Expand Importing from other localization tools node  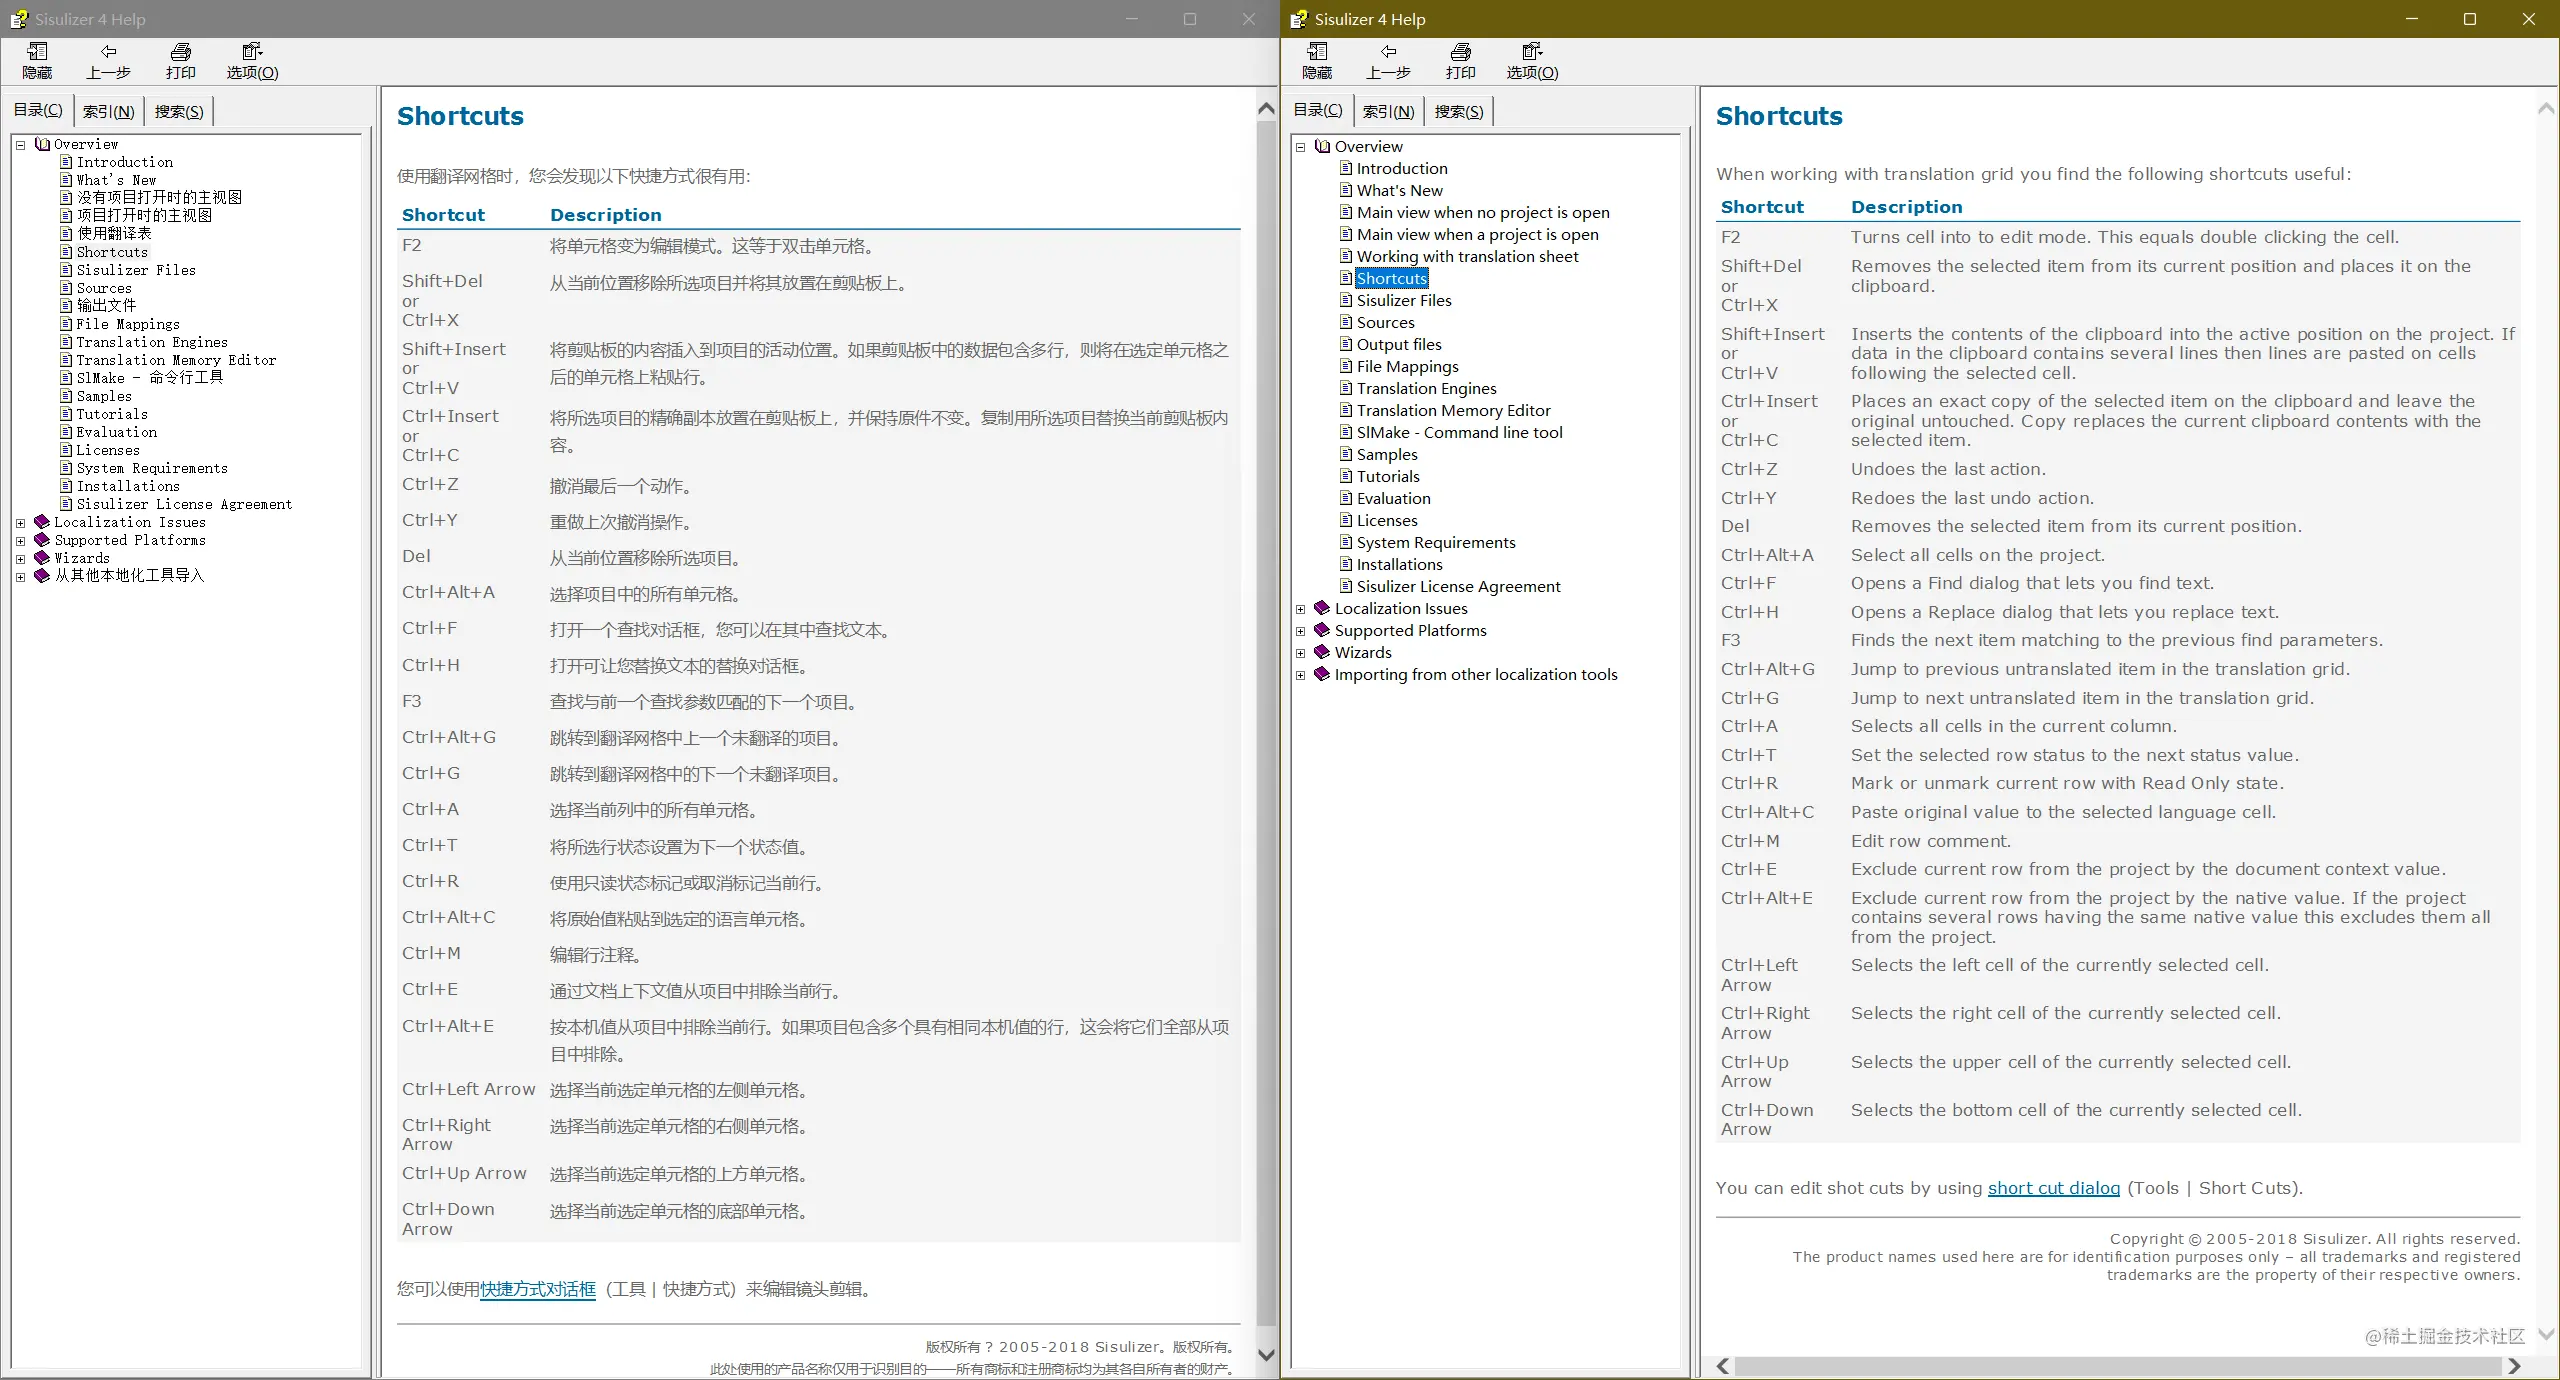[x=1301, y=675]
